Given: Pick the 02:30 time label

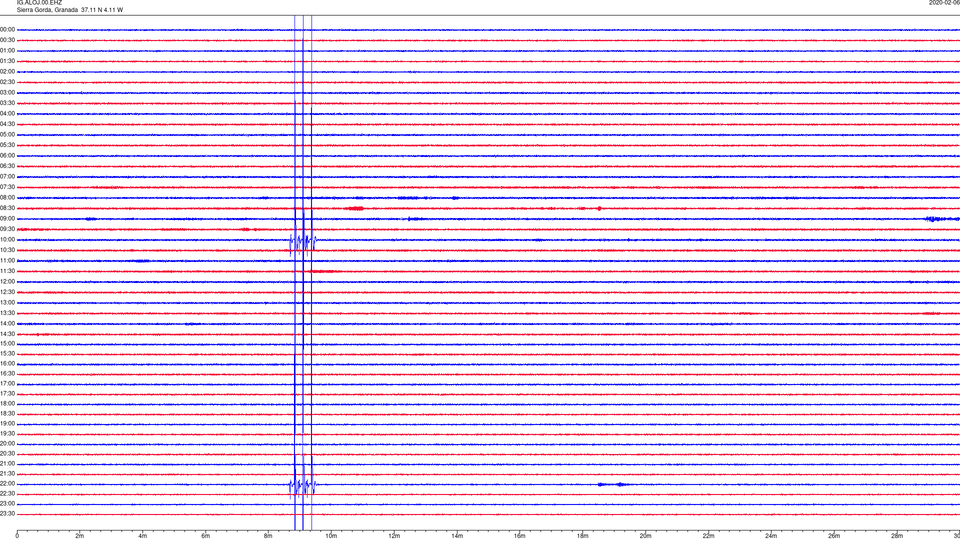Looking at the screenshot, I should click(7, 81).
